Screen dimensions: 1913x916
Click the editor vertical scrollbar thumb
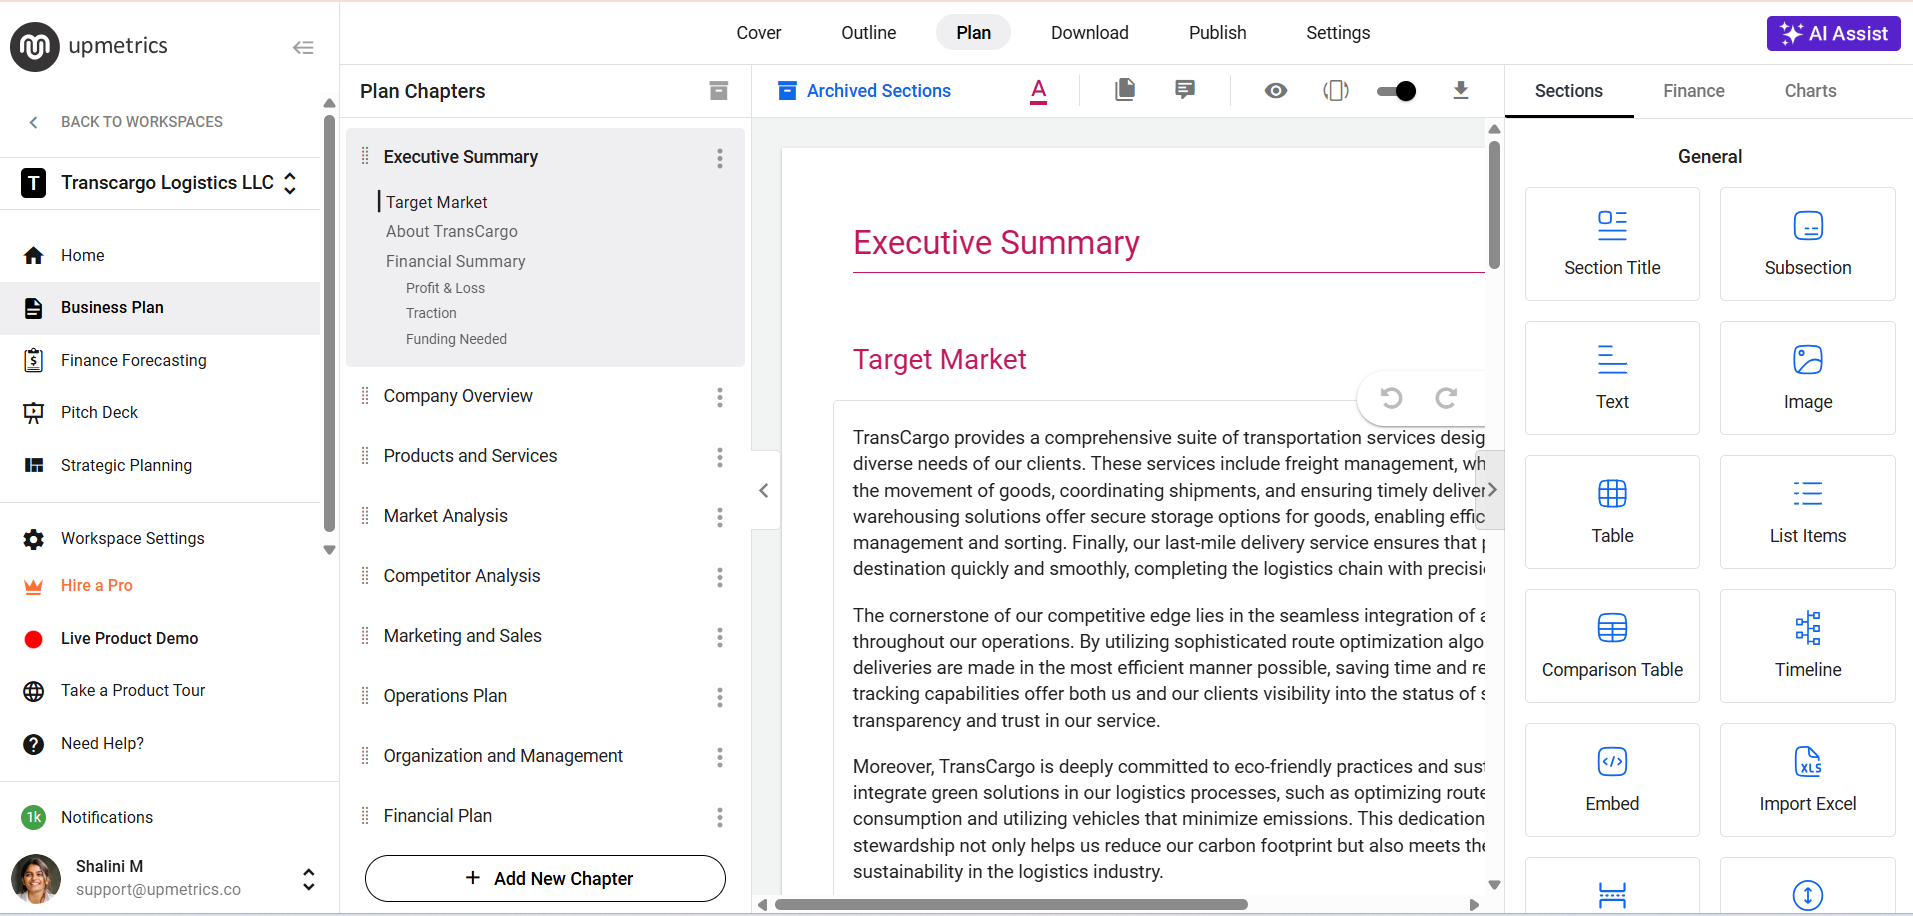[1494, 205]
